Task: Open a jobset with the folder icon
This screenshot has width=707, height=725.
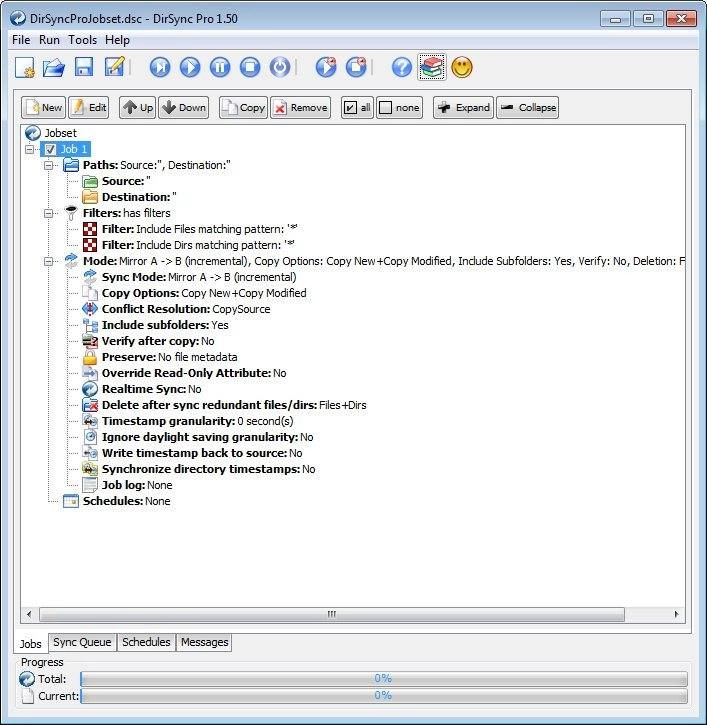Action: (54, 68)
